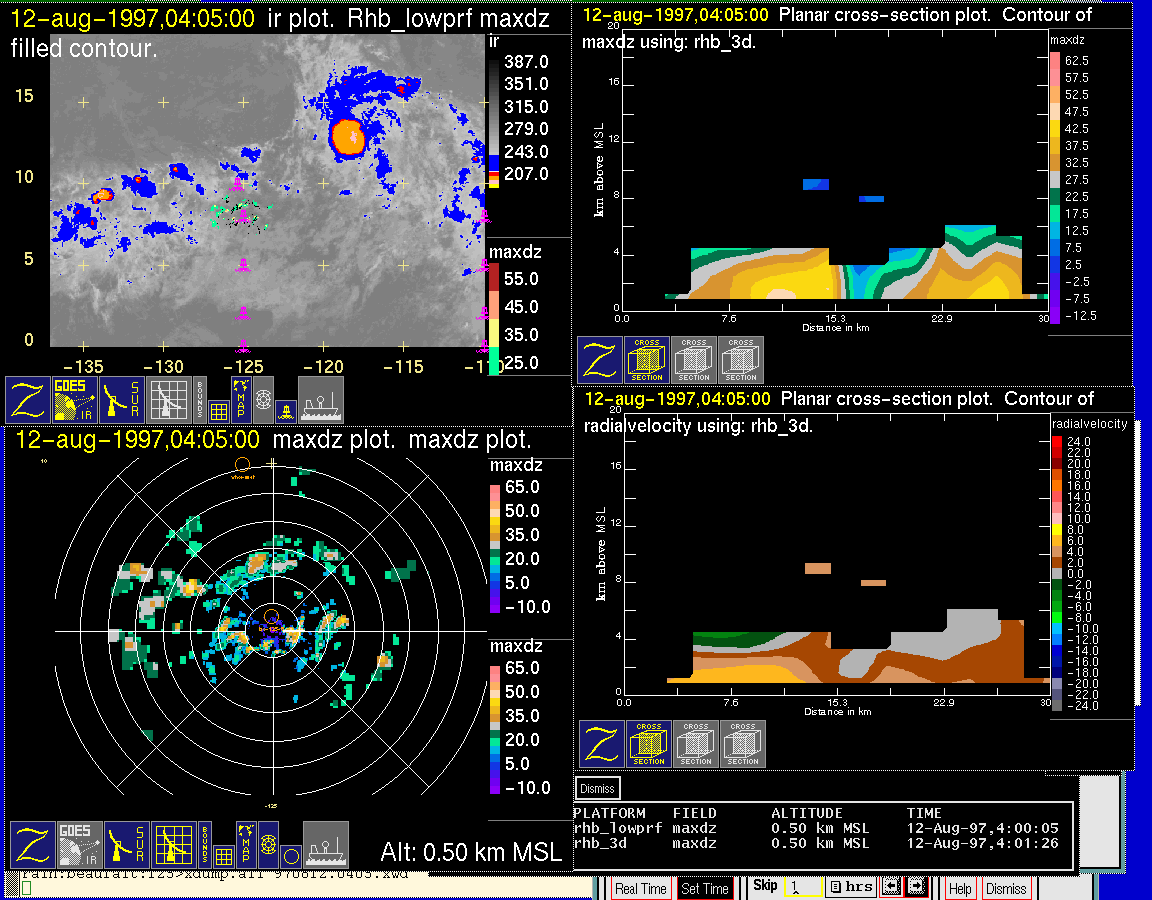Screen dimensions: 1152x900
Task: Enable Real Time mode
Action: pos(640,888)
